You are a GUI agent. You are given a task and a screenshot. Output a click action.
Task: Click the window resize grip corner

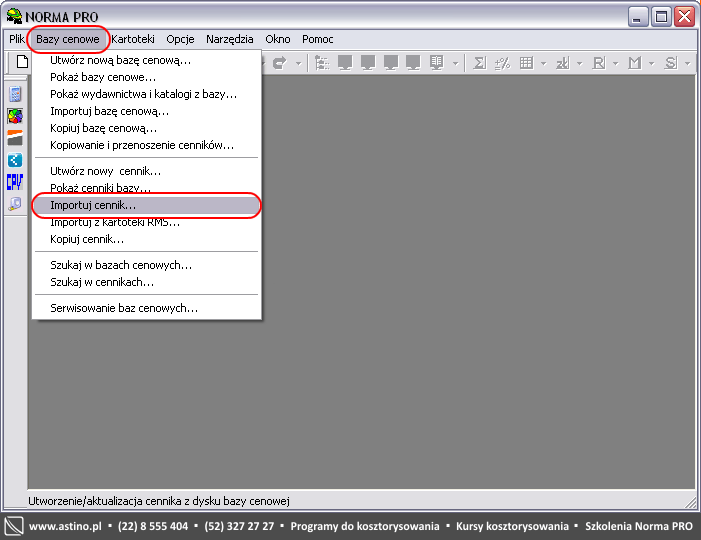tap(691, 503)
